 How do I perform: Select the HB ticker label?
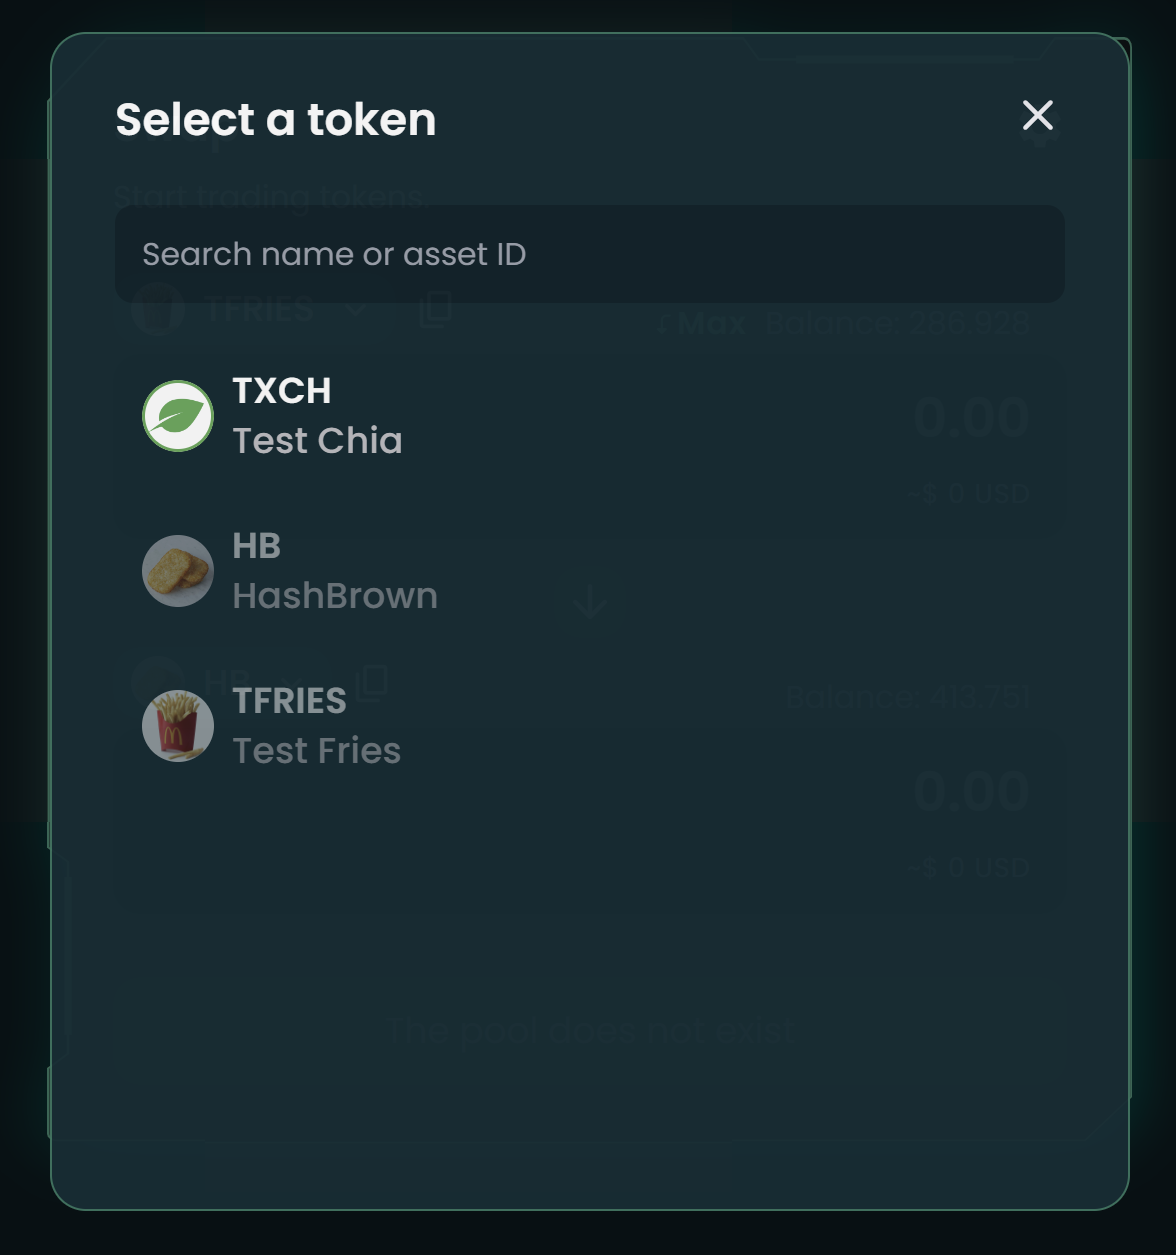[x=257, y=546]
